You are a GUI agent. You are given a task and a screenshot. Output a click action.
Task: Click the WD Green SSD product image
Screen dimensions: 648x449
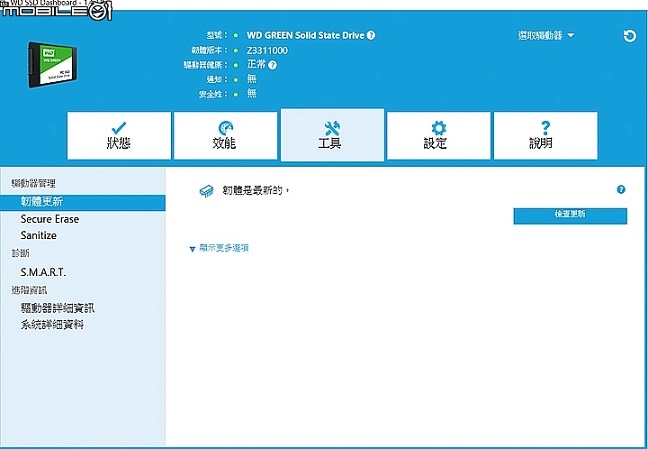coord(52,64)
